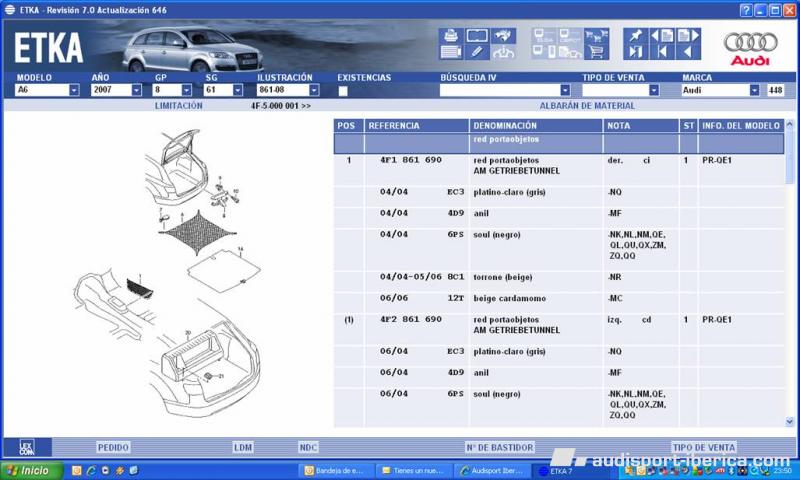The image size is (800, 480).
Task: Click Tipo de venta at the bottom bar
Action: pyautogui.click(x=704, y=447)
